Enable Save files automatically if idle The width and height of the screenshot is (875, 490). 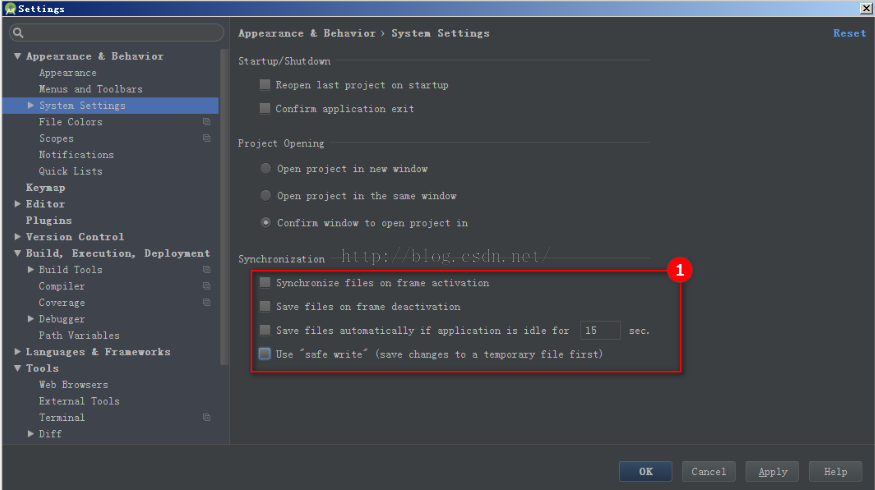[265, 330]
